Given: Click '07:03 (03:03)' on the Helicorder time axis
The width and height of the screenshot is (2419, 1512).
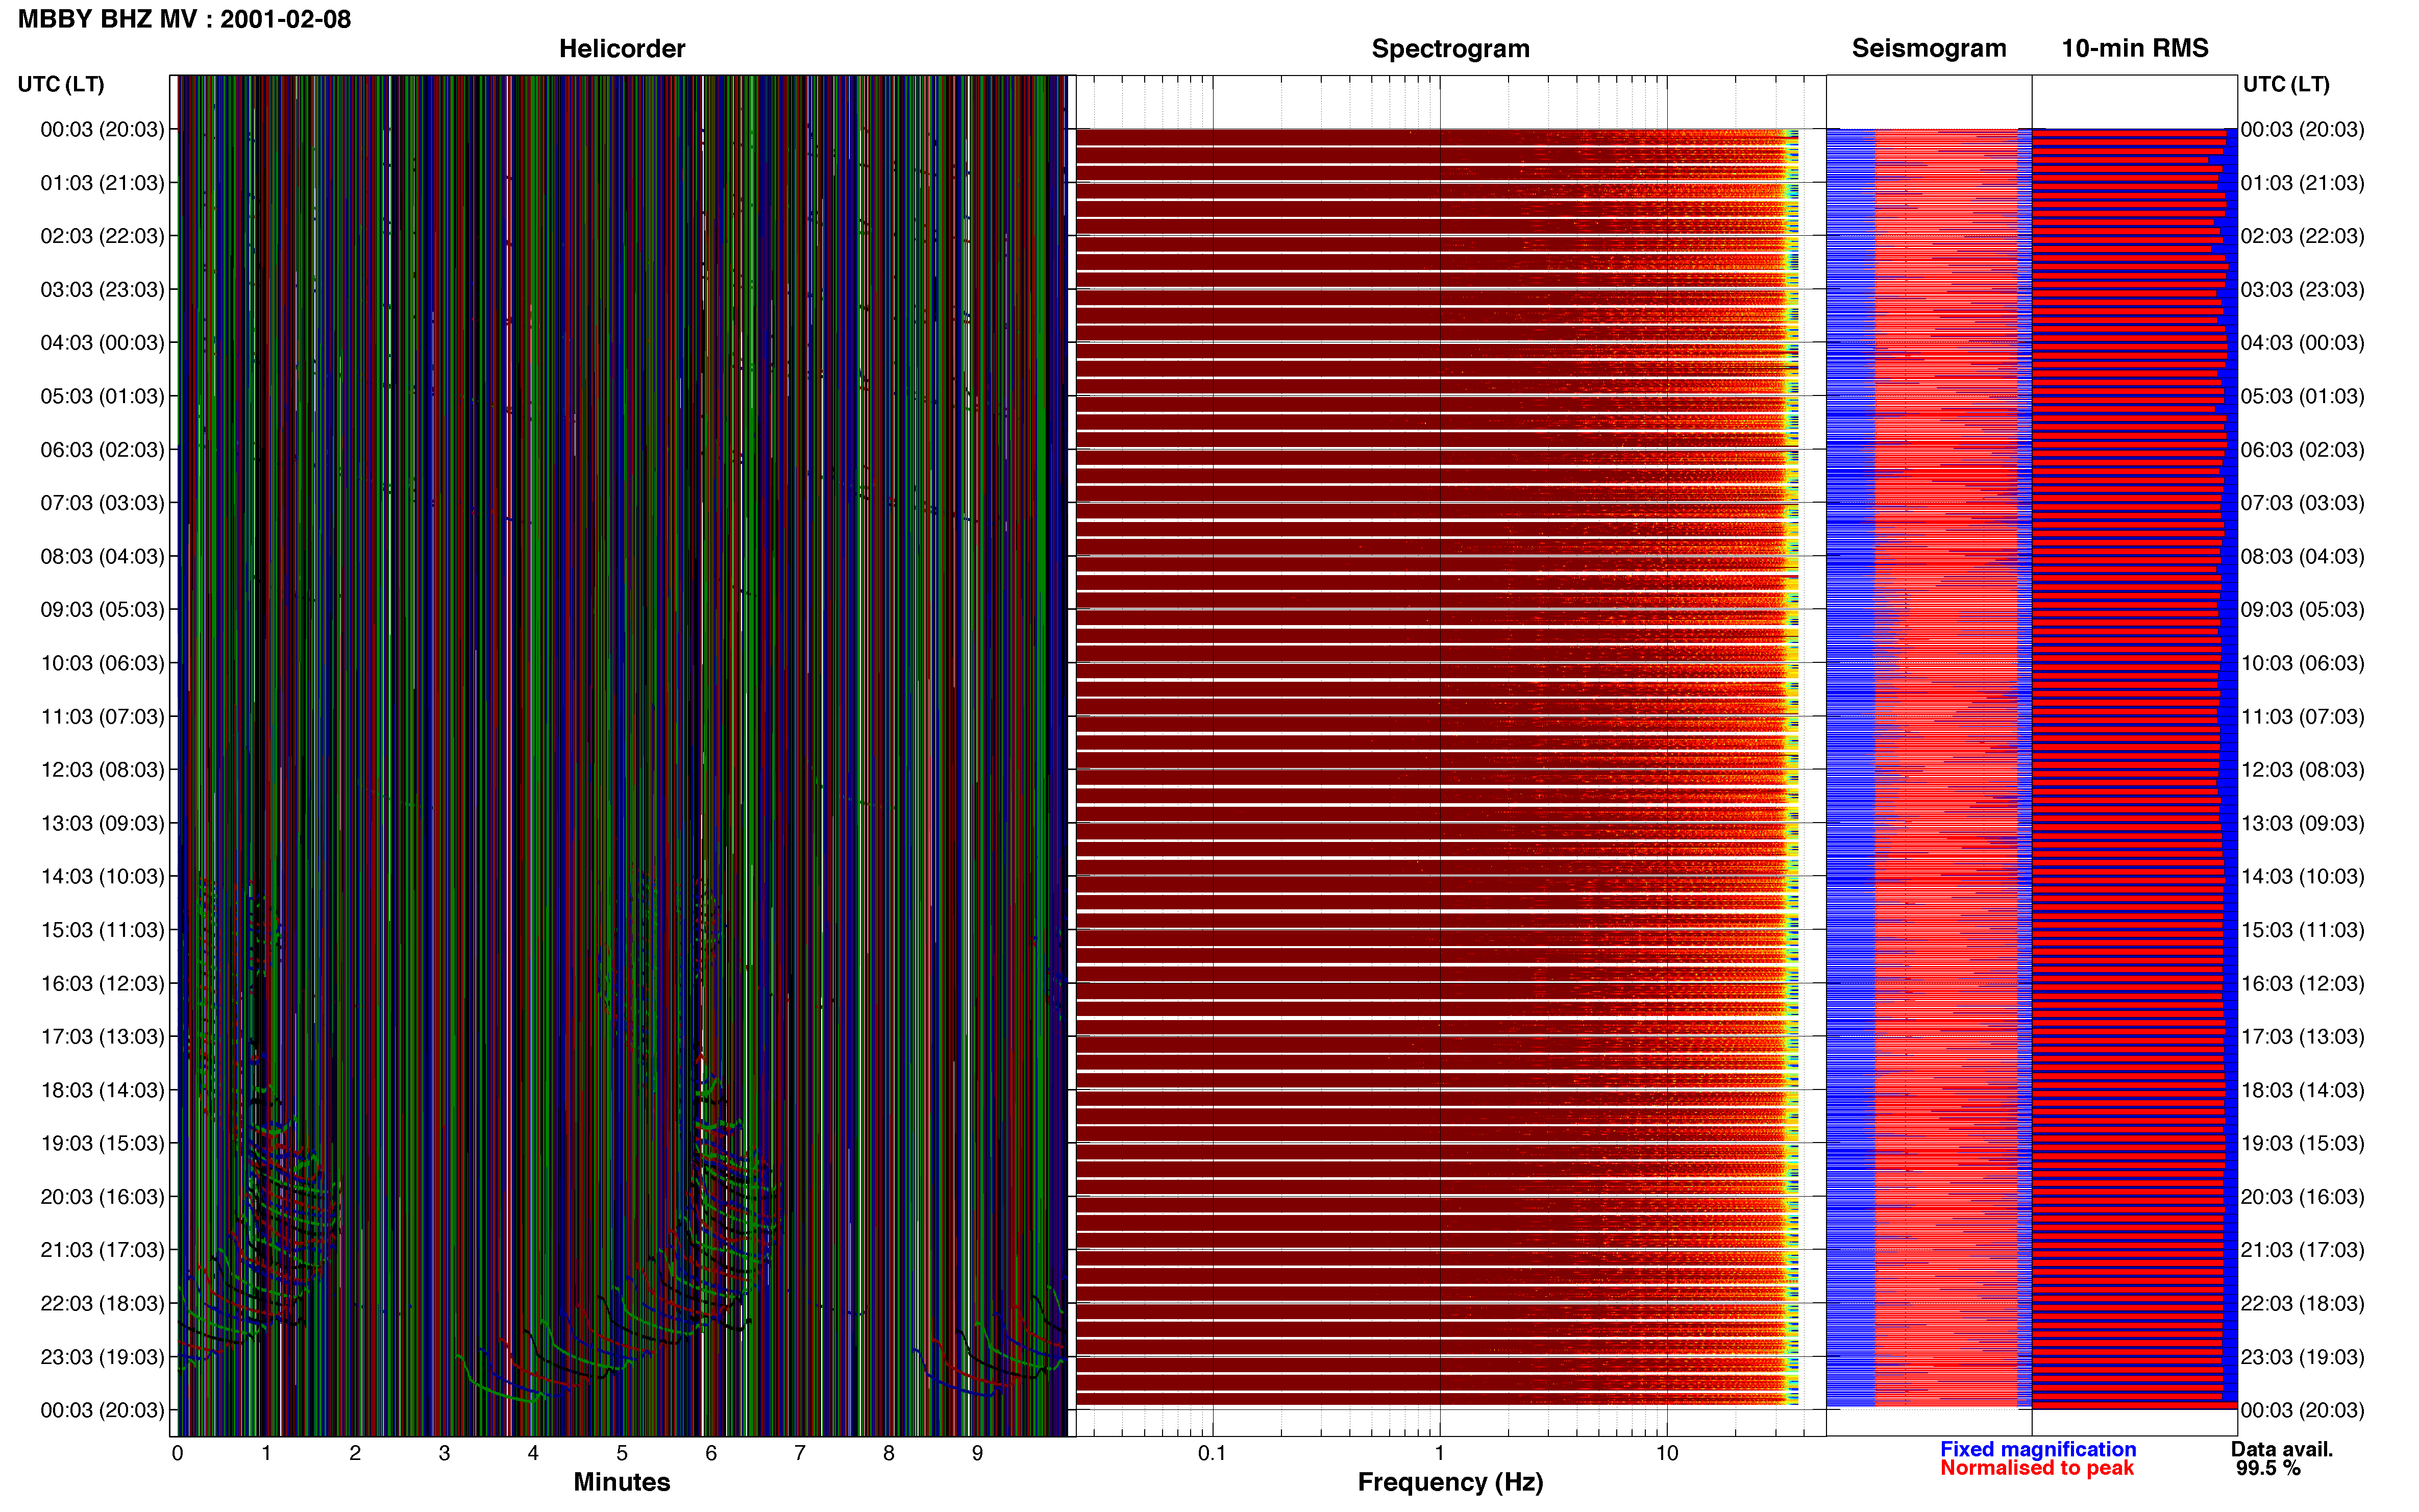Looking at the screenshot, I should (102, 503).
